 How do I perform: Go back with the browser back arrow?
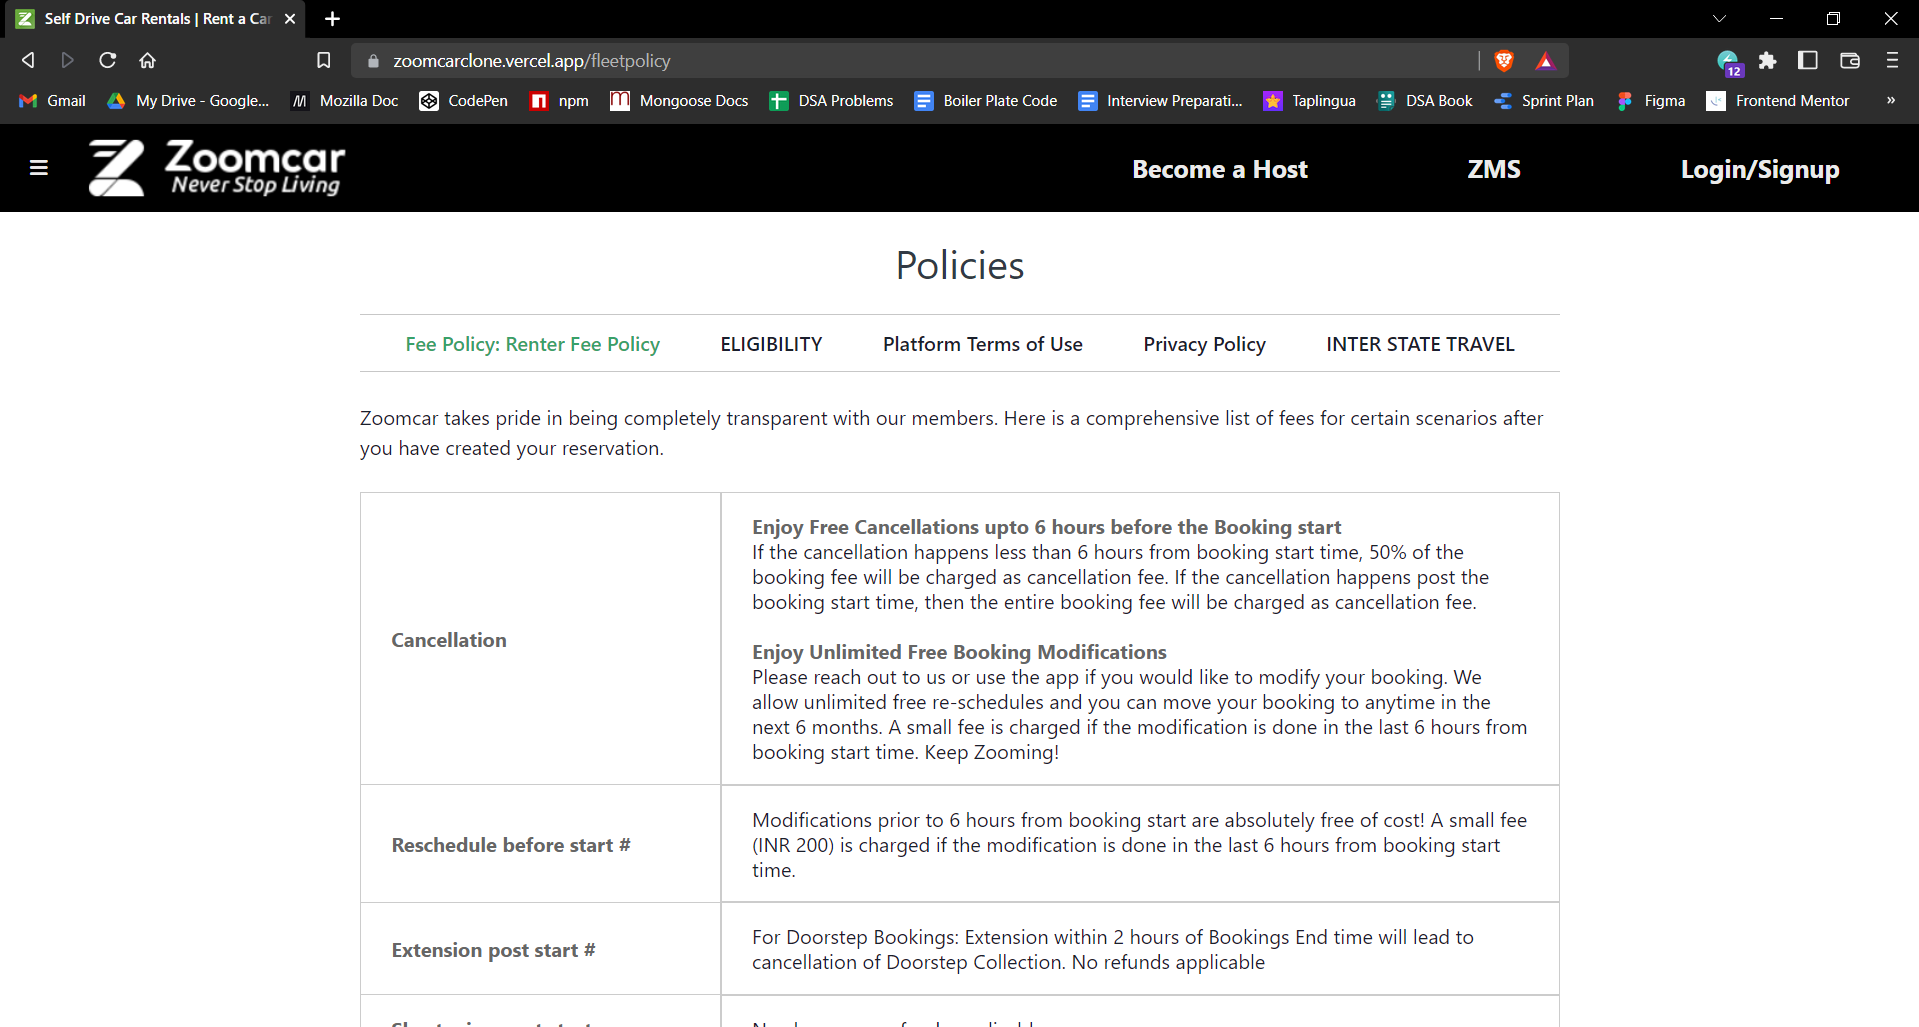click(x=28, y=60)
